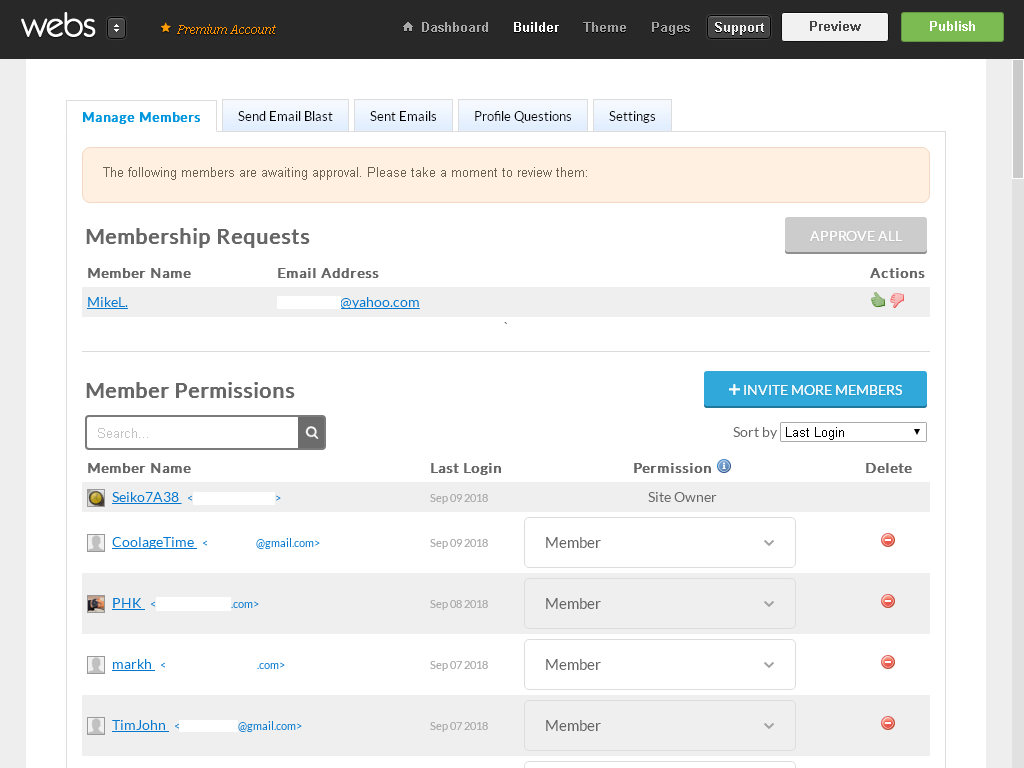Screen dimensions: 1024x768
Task: Expand permission dropdown for PHK
Action: pos(659,604)
